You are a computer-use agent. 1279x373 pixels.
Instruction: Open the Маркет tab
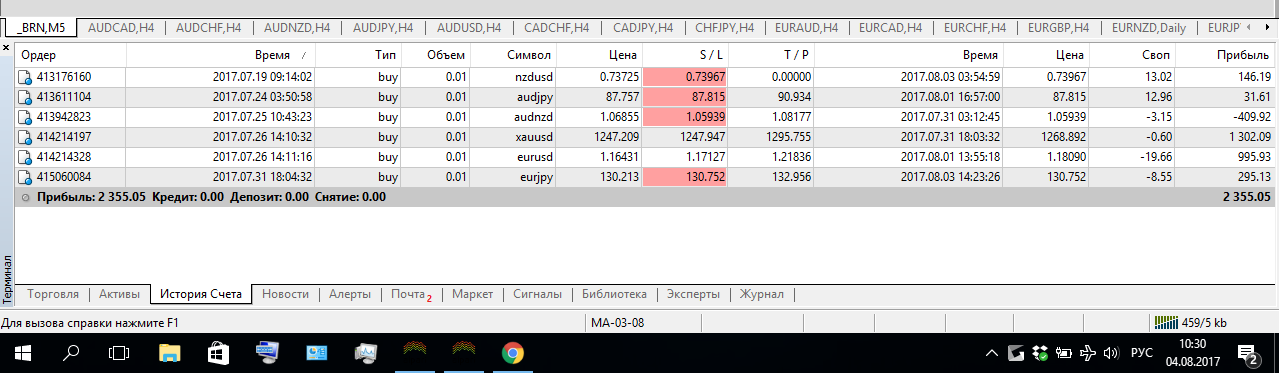(472, 294)
